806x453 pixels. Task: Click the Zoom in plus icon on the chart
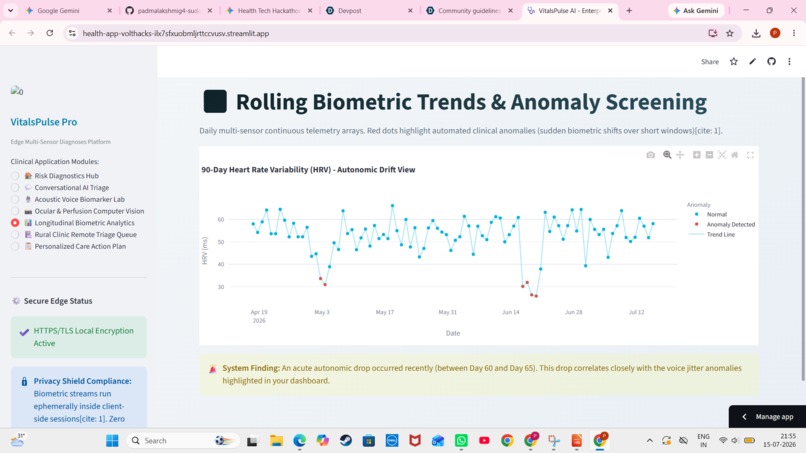pyautogui.click(x=697, y=155)
